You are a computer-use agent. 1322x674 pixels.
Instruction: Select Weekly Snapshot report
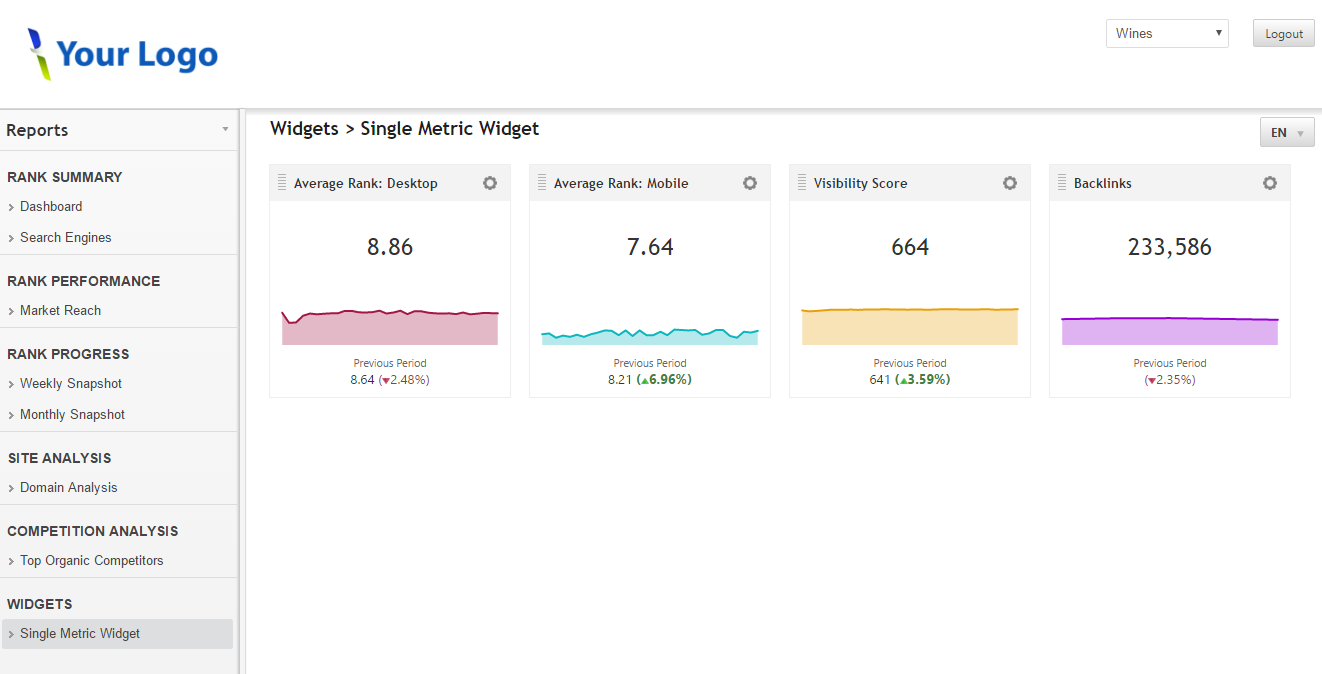(x=71, y=383)
